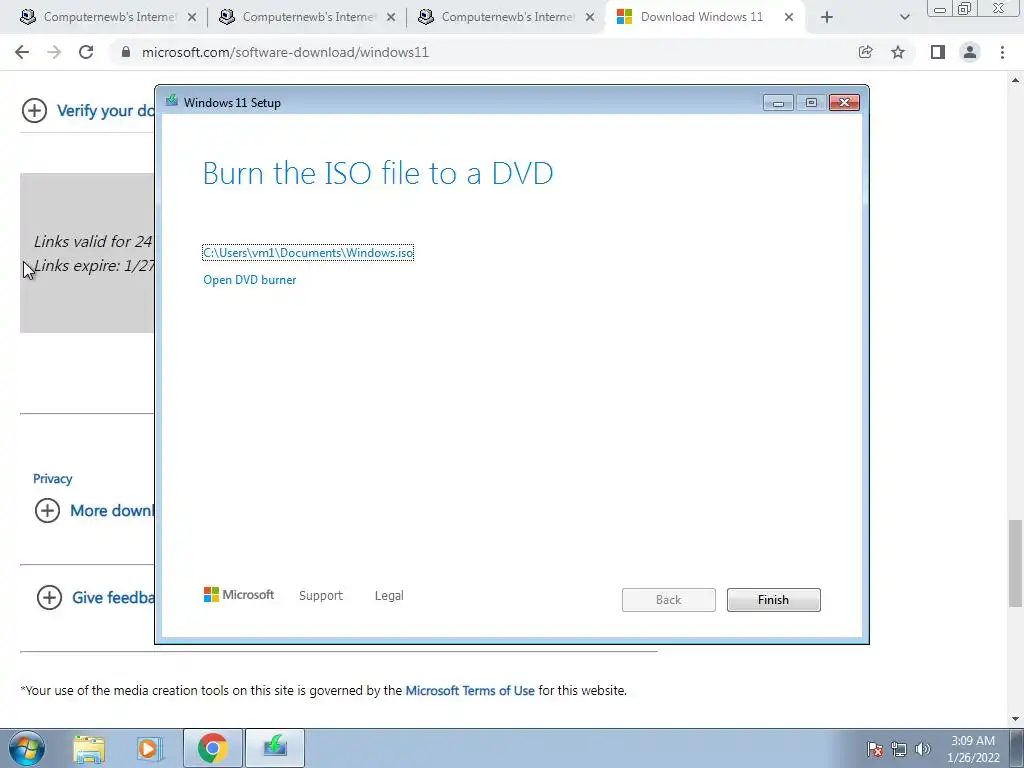Launch Windows Media Player from taskbar
Image resolution: width=1024 pixels, height=768 pixels.
(150, 748)
